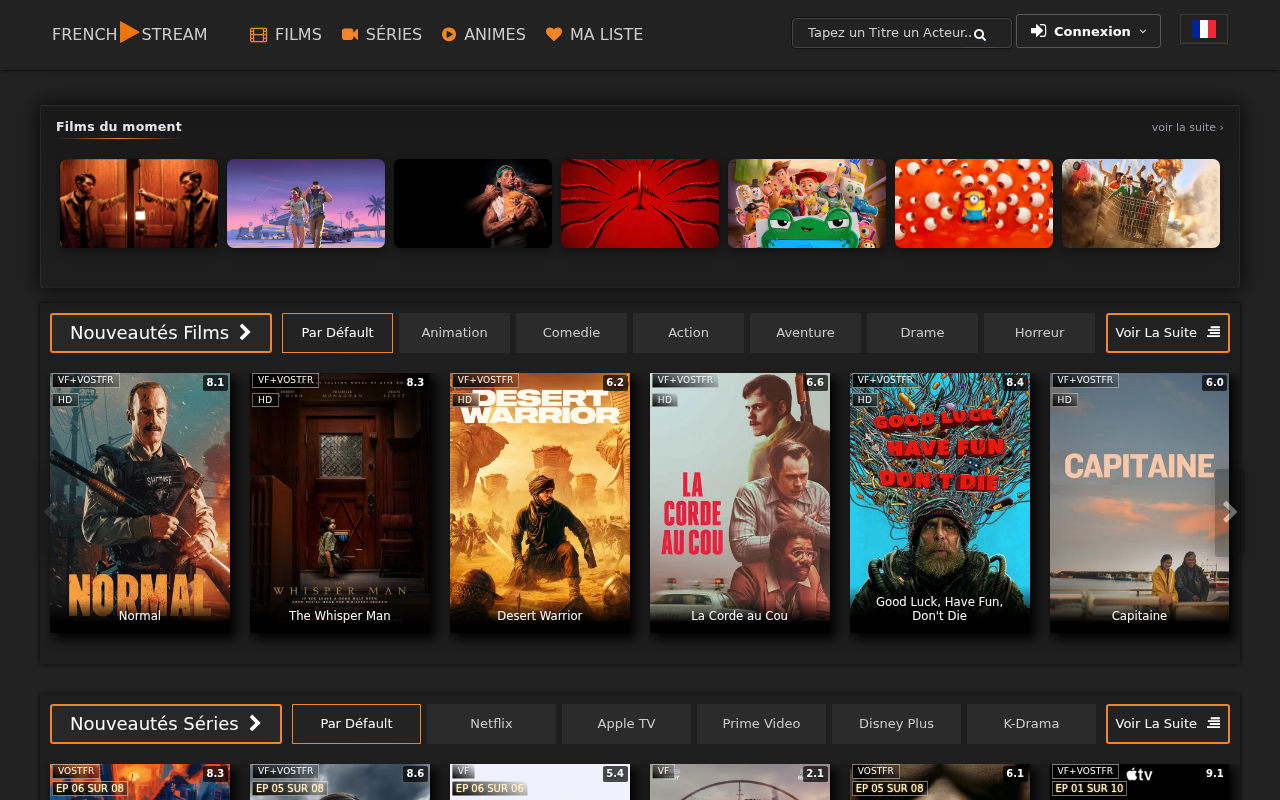Open Good Luck, Have Fun, Don't Die poster
This screenshot has width=1280, height=800.
click(940, 503)
